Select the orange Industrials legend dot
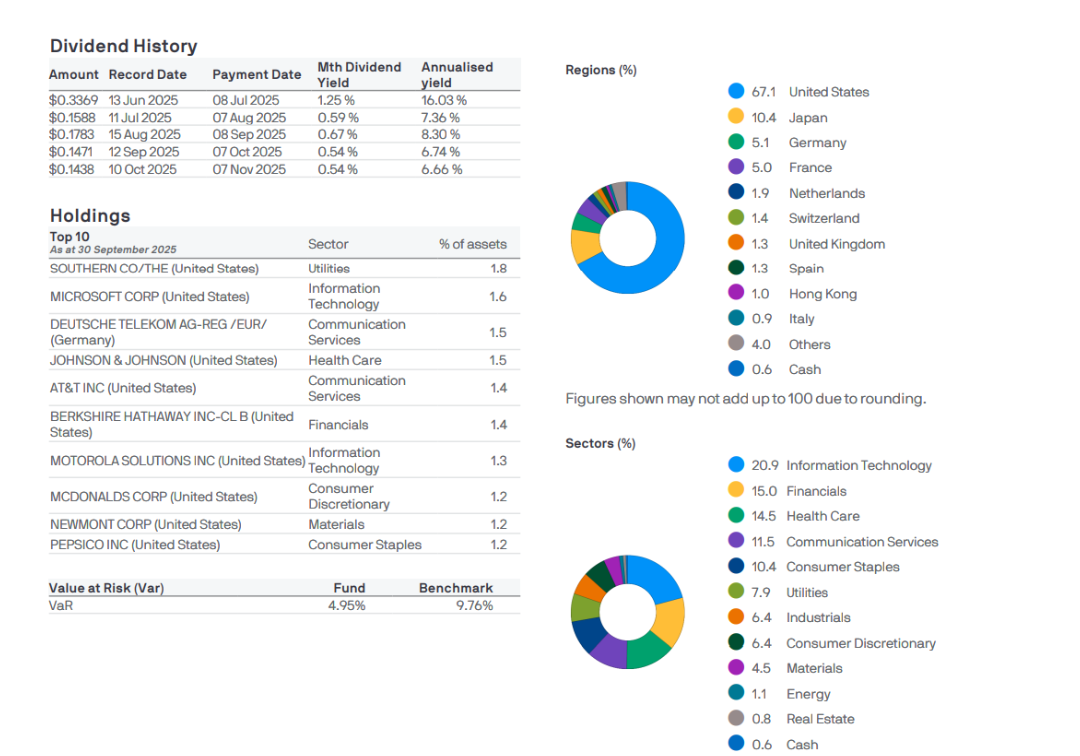Image resolution: width=1080 pixels, height=756 pixels. pos(737,618)
